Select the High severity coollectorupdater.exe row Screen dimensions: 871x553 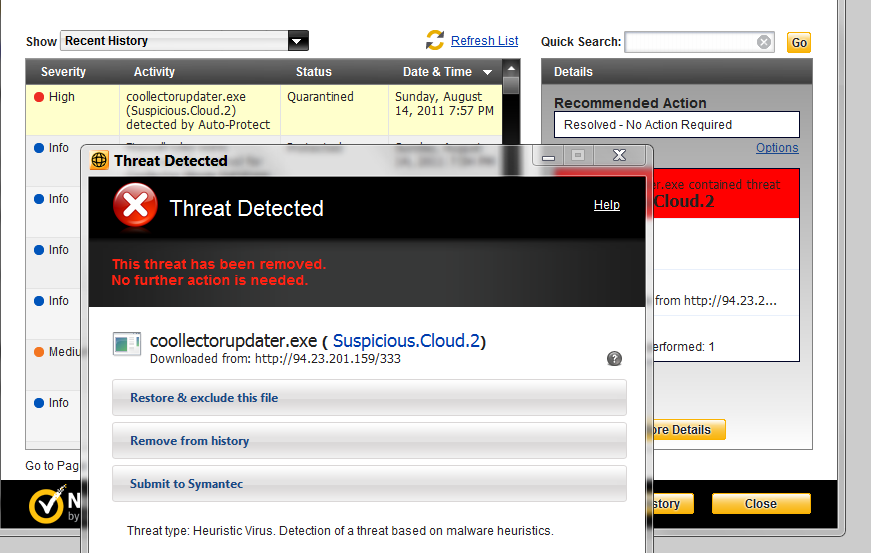264,110
